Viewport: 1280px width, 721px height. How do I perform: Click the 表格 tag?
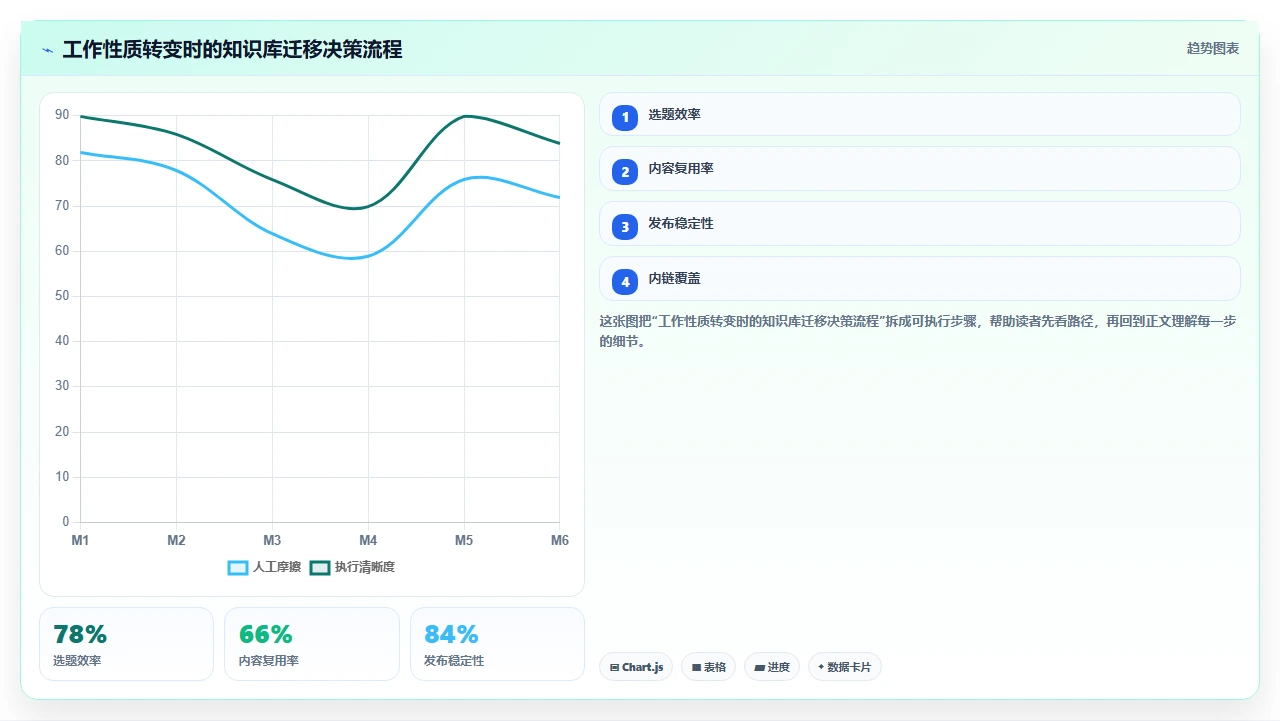pyautogui.click(x=709, y=667)
